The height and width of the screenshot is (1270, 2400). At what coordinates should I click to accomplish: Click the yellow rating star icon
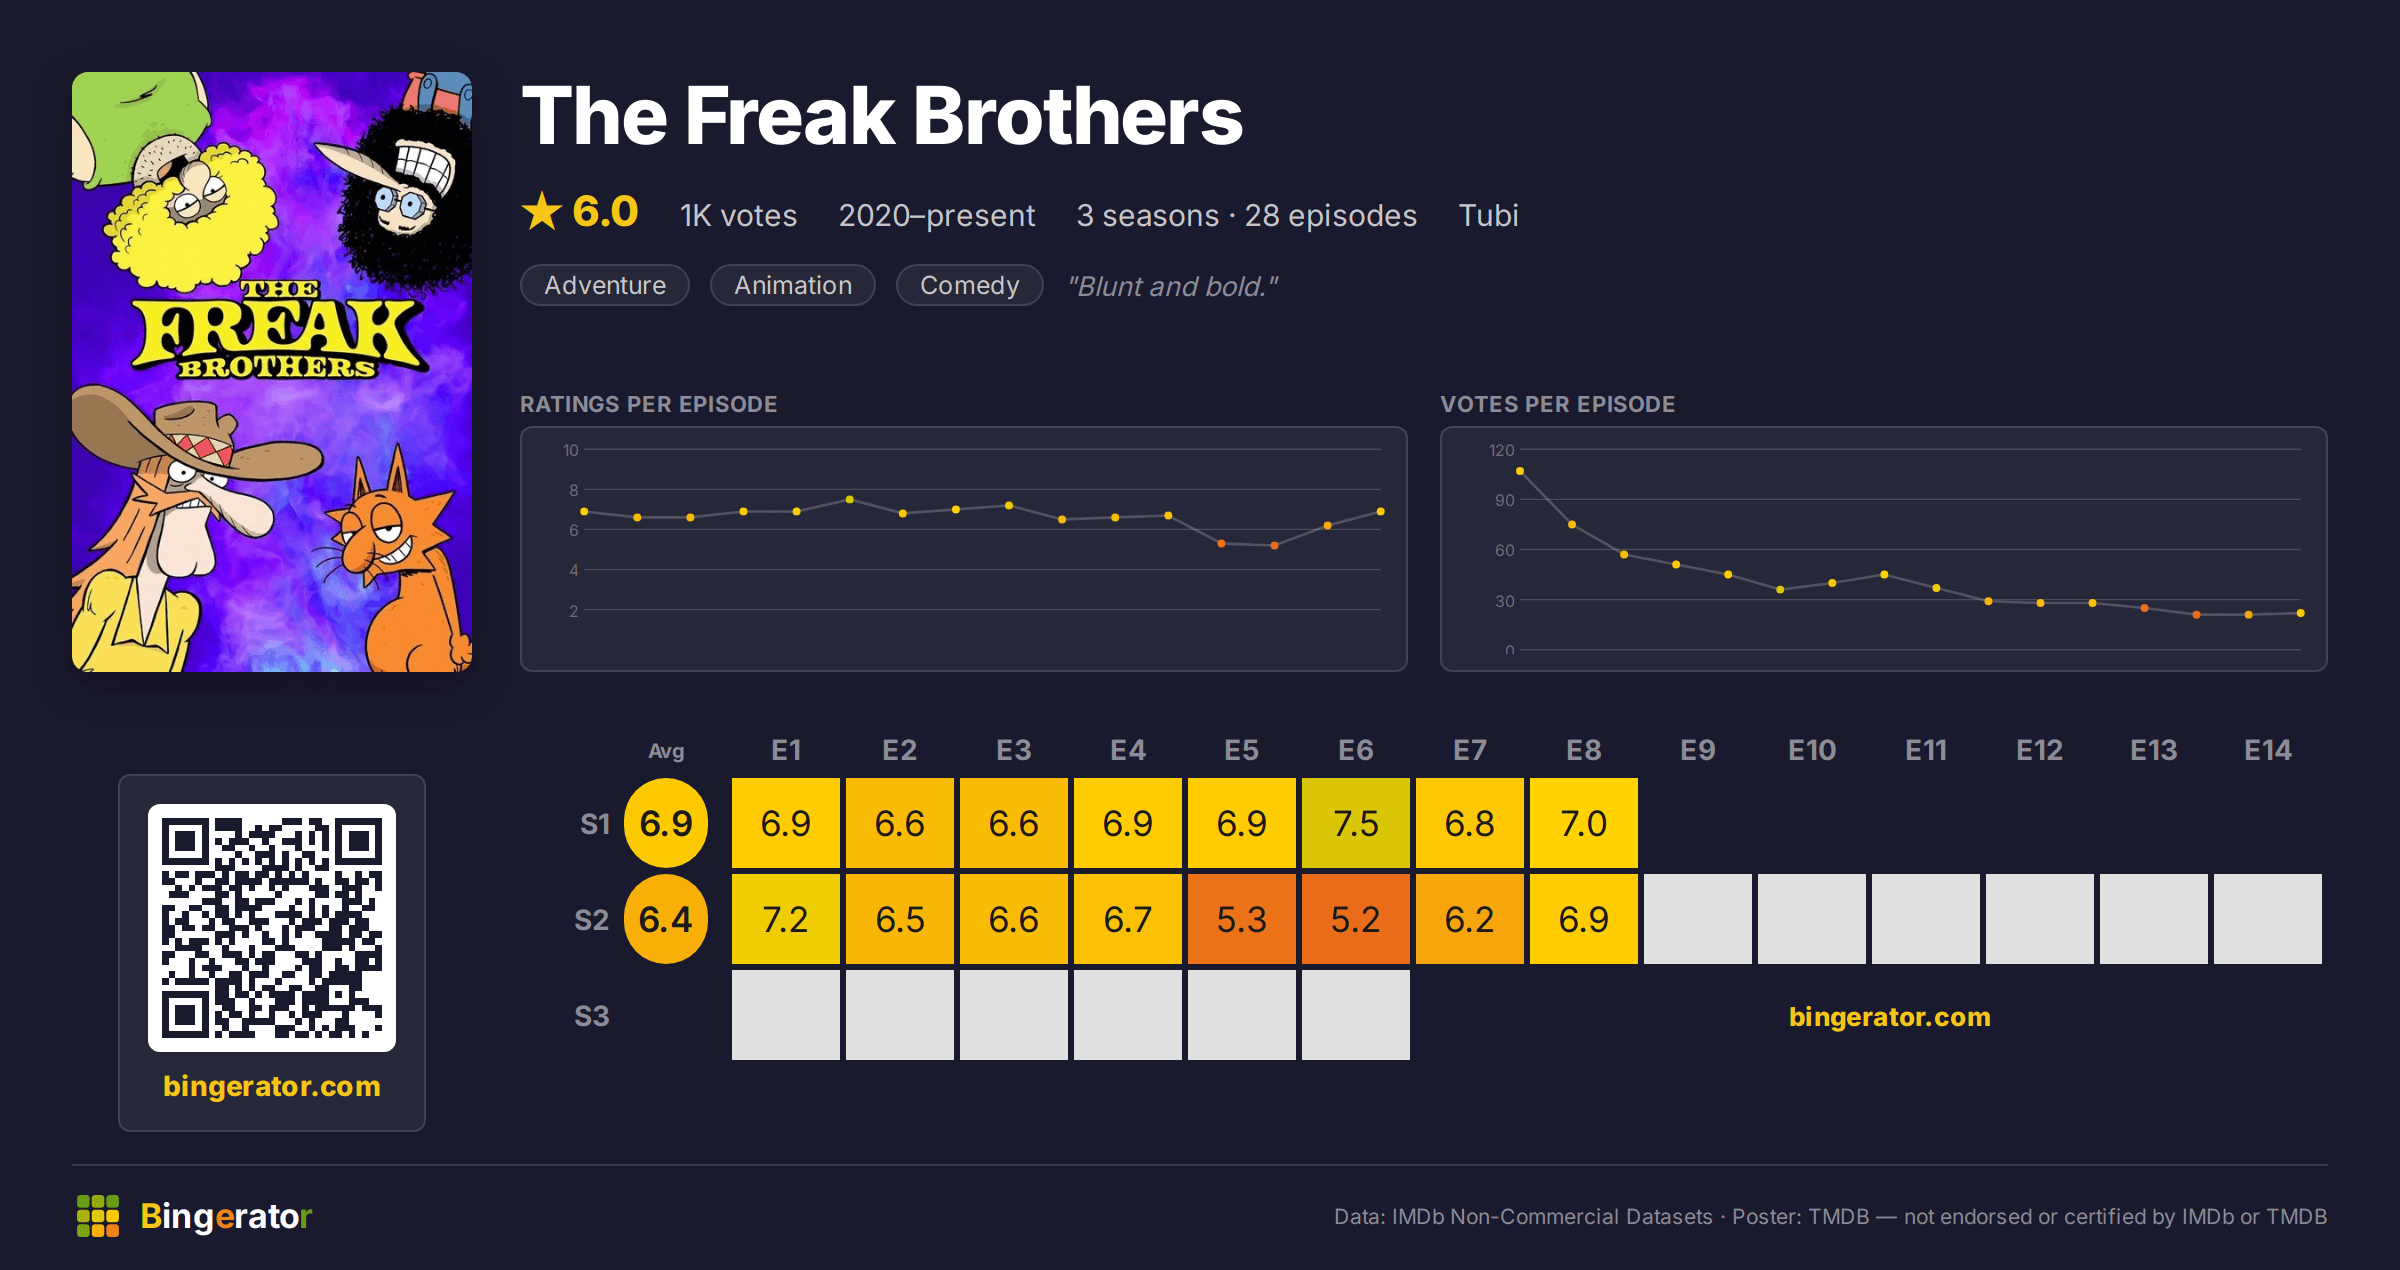542,212
